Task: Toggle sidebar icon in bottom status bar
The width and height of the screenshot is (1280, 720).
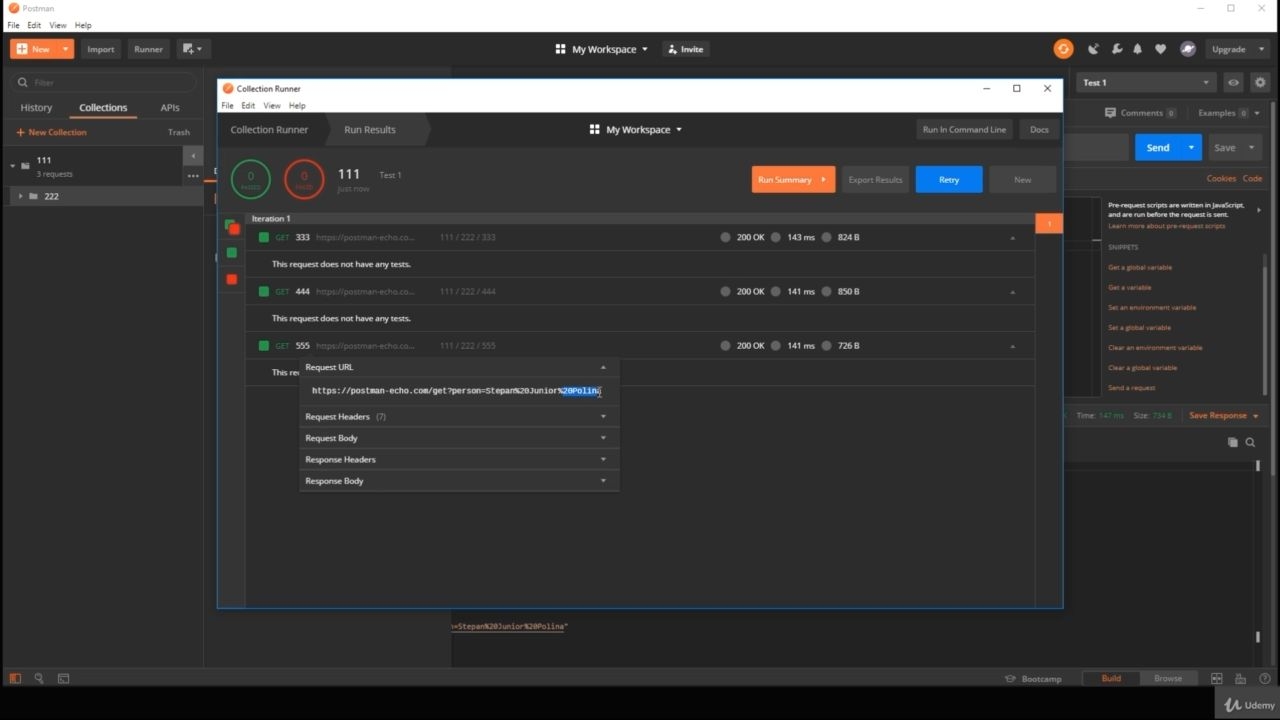Action: (x=15, y=678)
